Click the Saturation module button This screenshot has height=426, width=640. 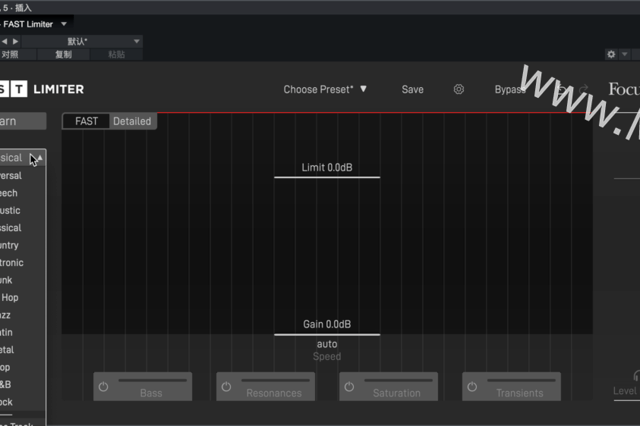coord(389,386)
